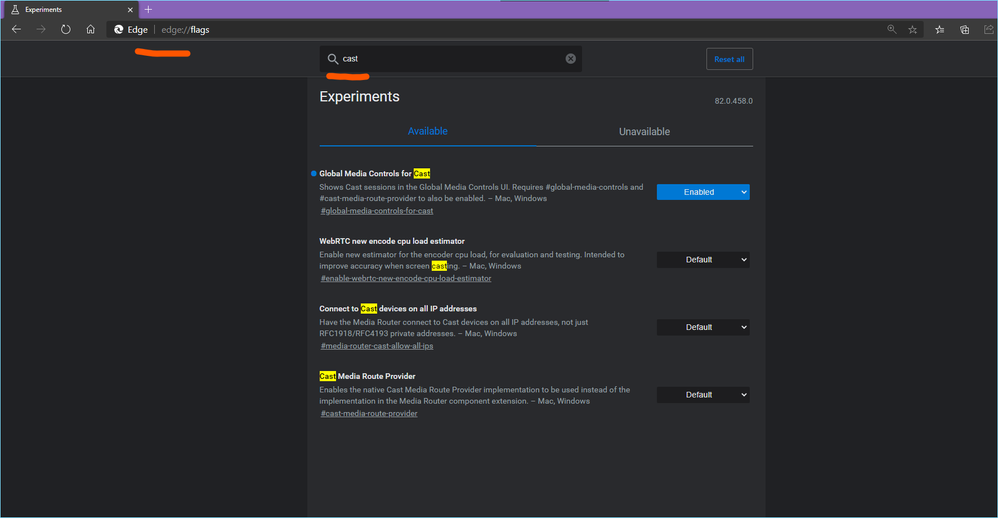Screen dimensions: 998x518
Task: Open the Default dropdown for WebRTC new encode cpu load estimator
Action: pyautogui.click(x=703, y=260)
